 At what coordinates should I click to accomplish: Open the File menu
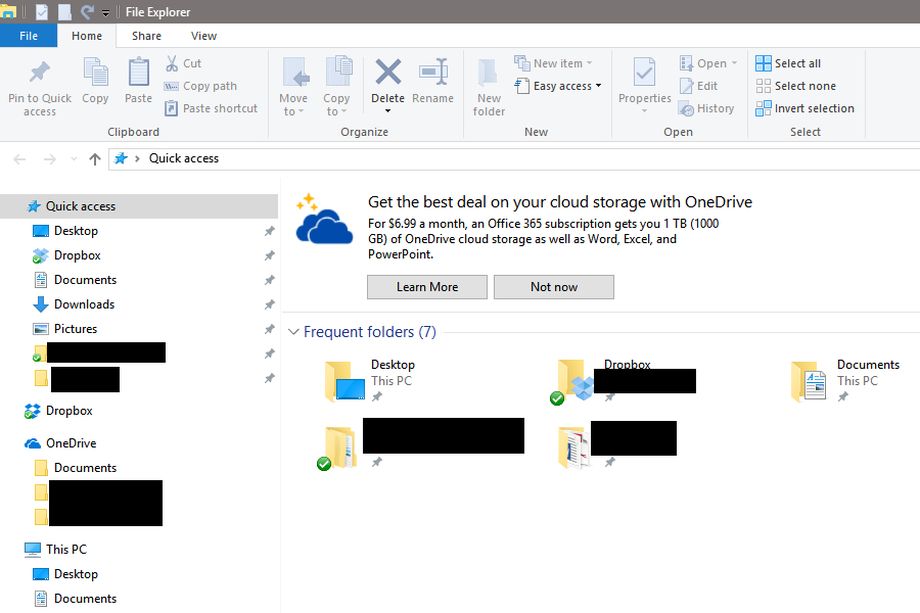click(x=28, y=36)
